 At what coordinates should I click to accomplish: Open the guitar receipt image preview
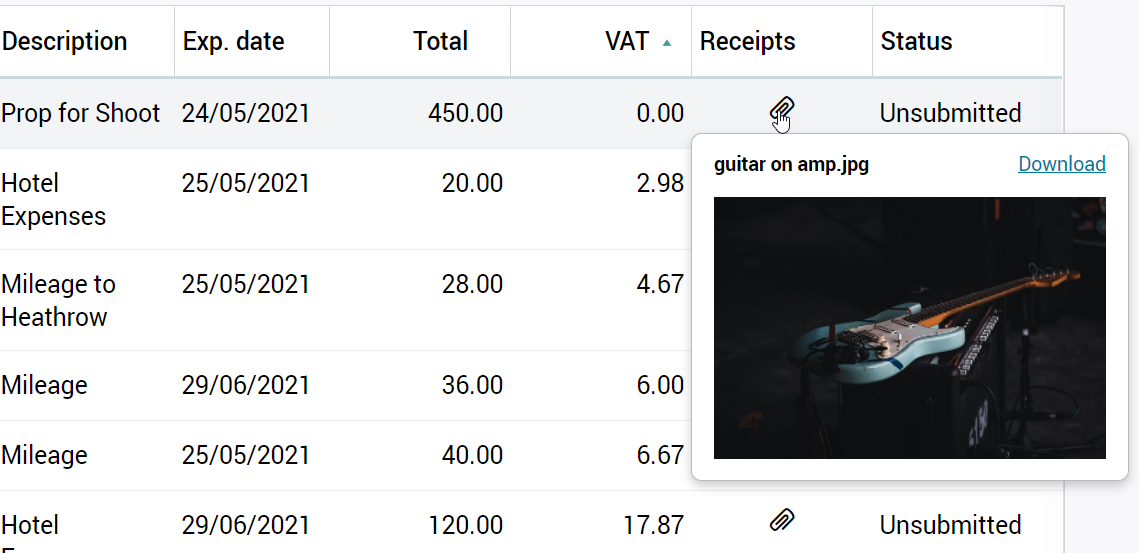(909, 328)
